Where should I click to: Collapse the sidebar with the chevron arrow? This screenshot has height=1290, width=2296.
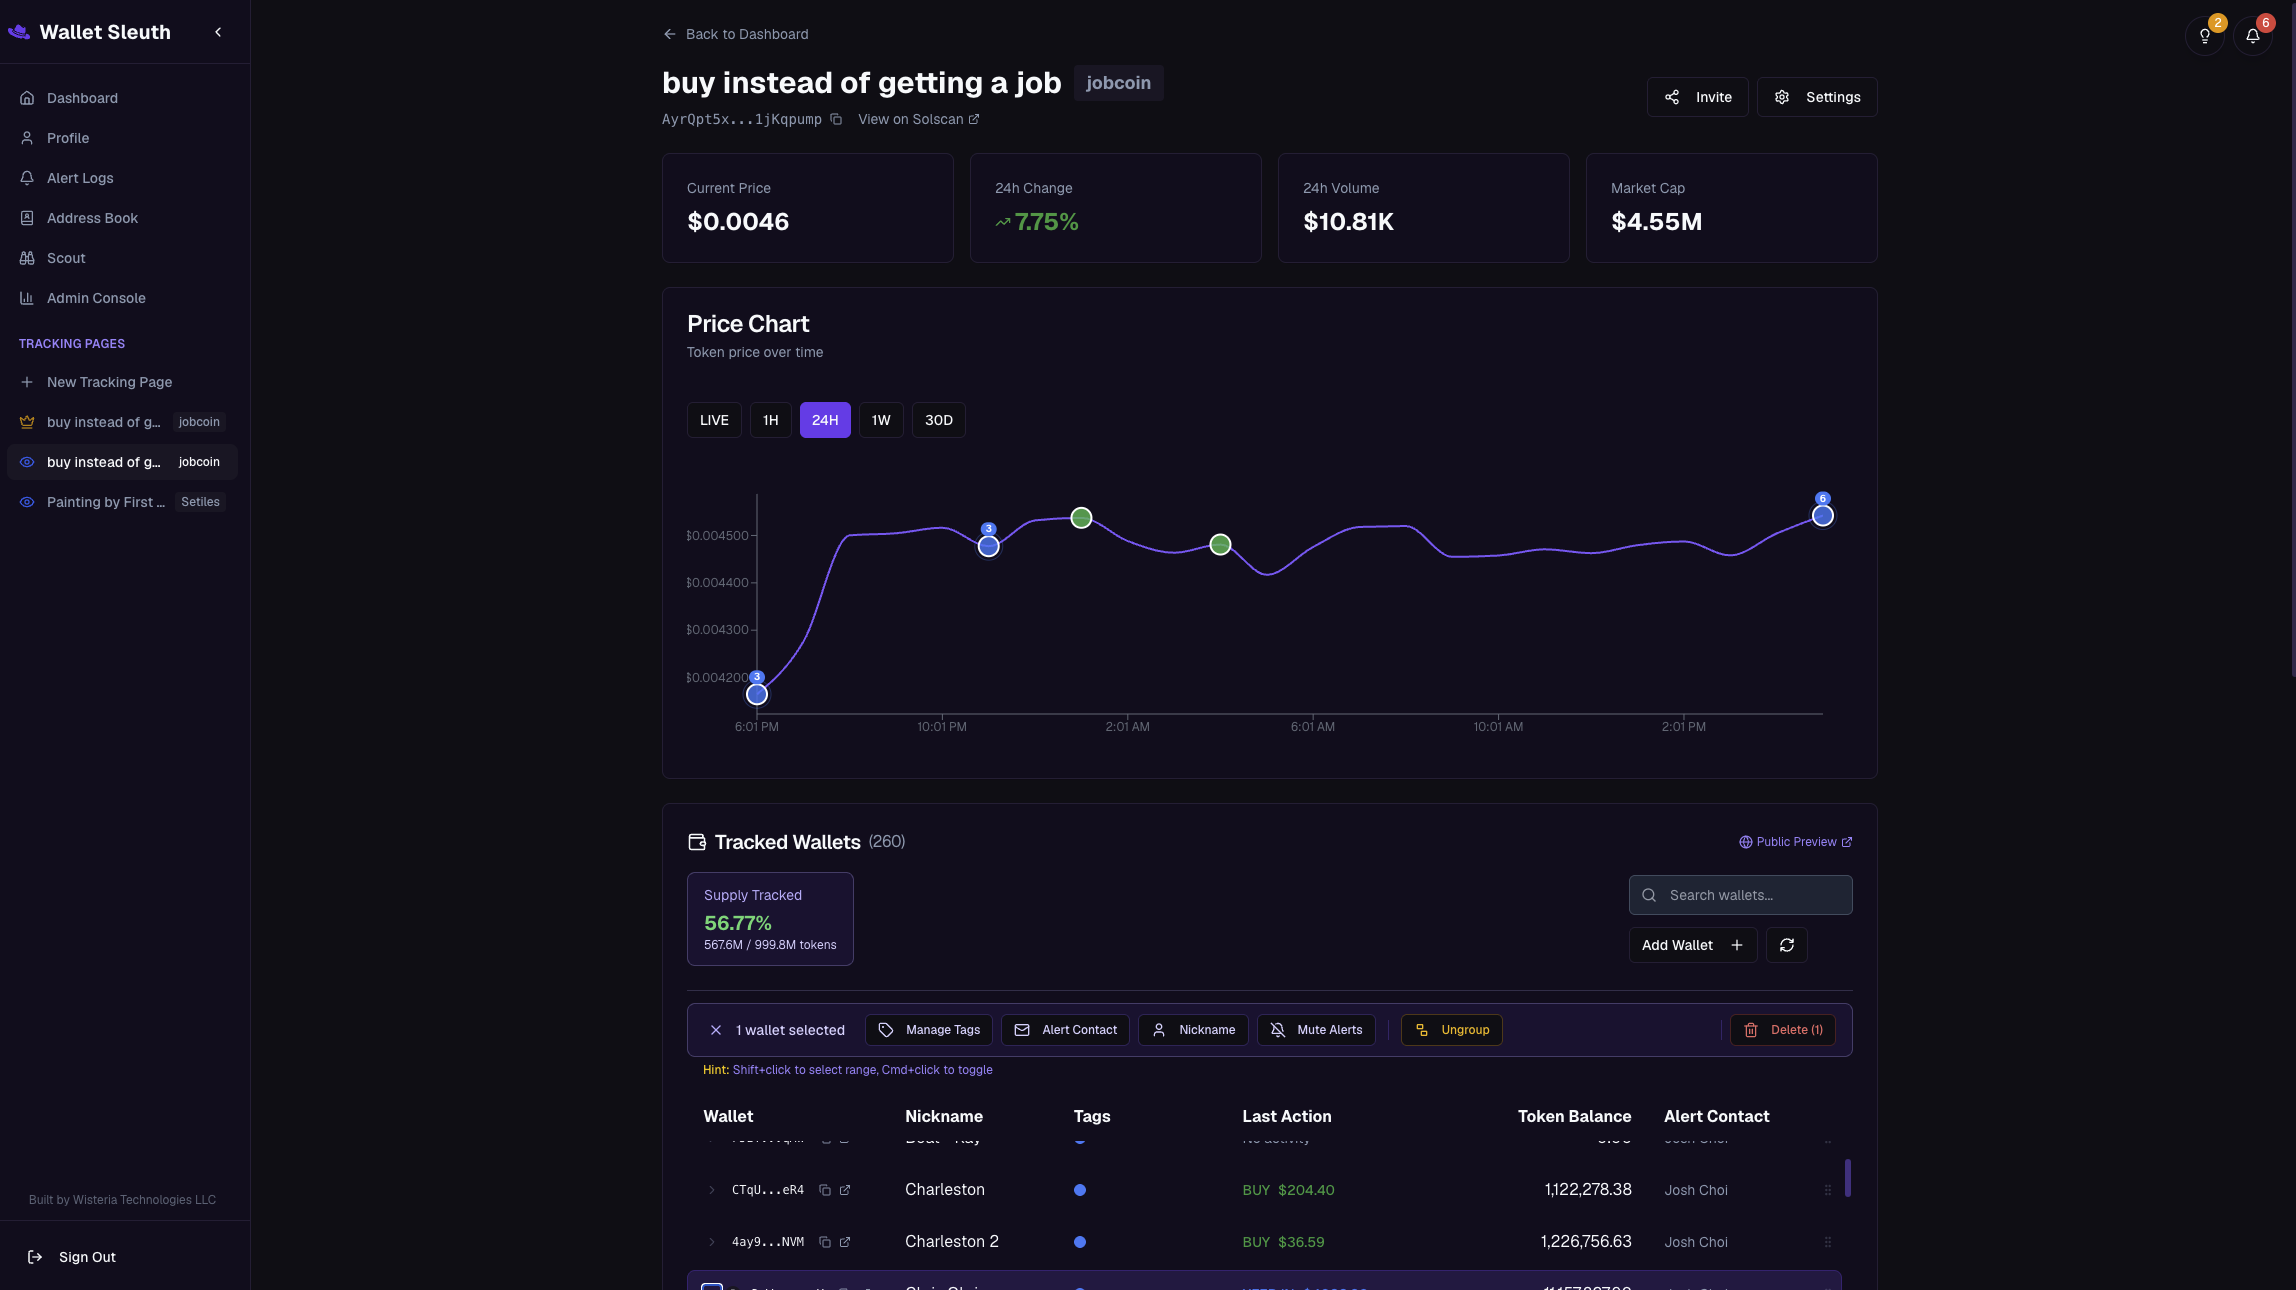point(218,32)
